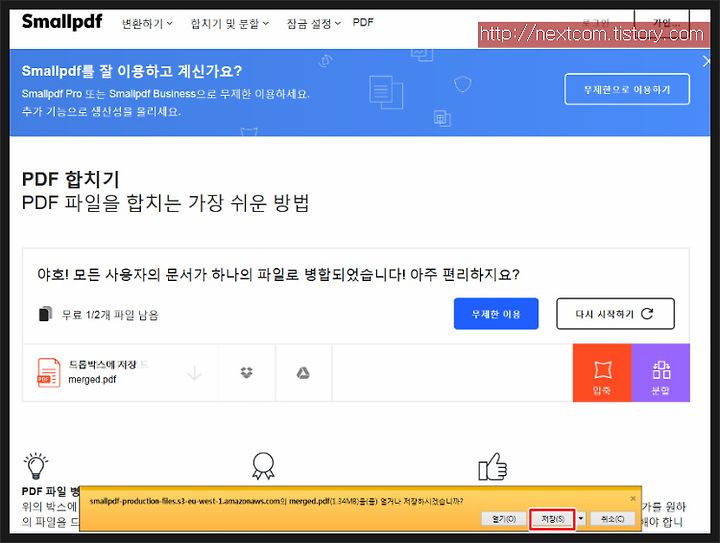720x543 pixels.
Task: Open the 잠금 설정 dropdown menu
Action: (314, 23)
